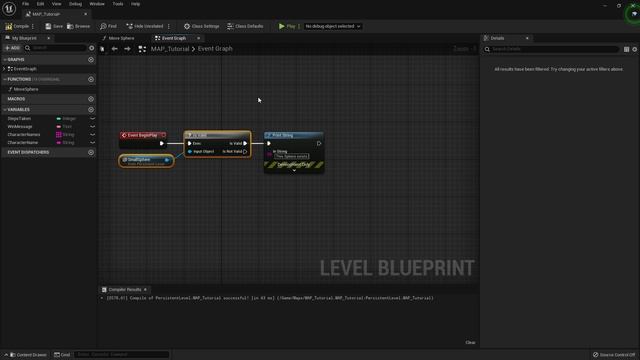
Task: Select the StepsTaken variable
Action: point(19,118)
